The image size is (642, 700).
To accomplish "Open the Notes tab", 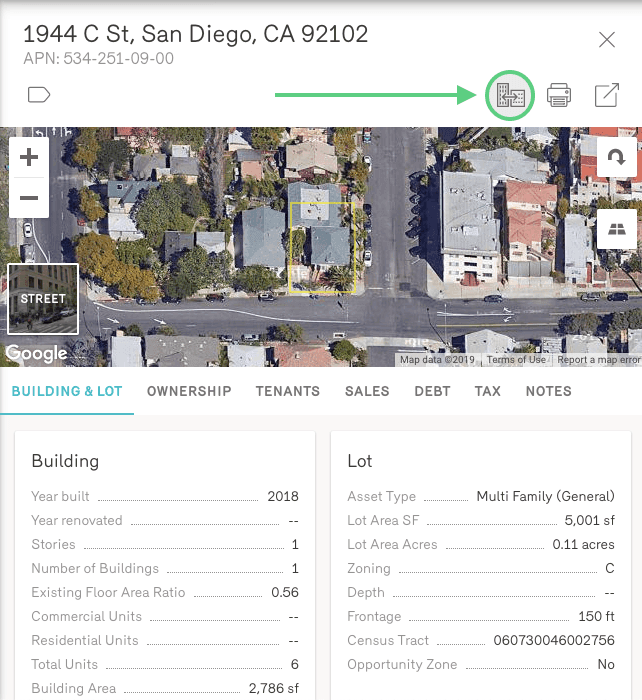I will (x=549, y=391).
